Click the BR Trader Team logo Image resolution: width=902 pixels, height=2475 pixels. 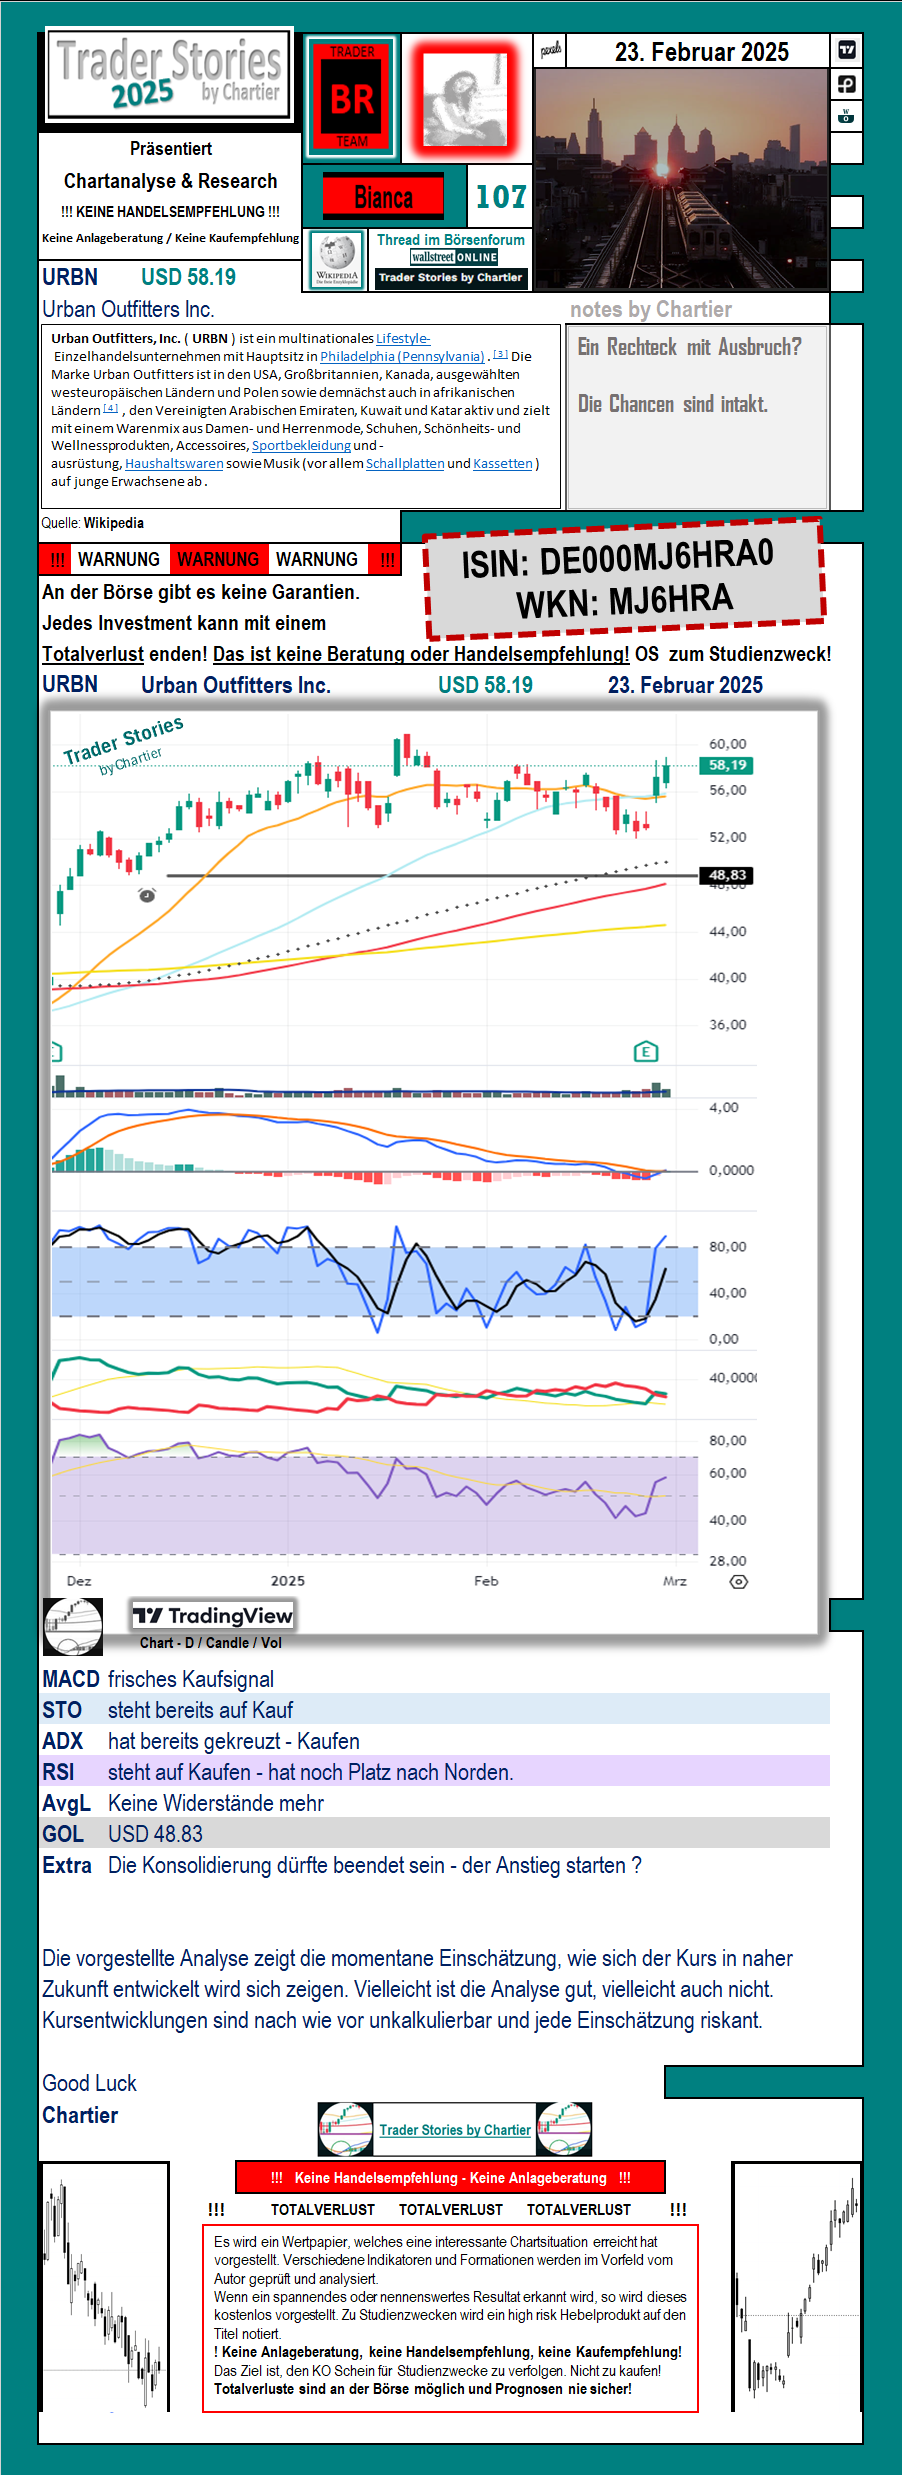pyautogui.click(x=352, y=97)
